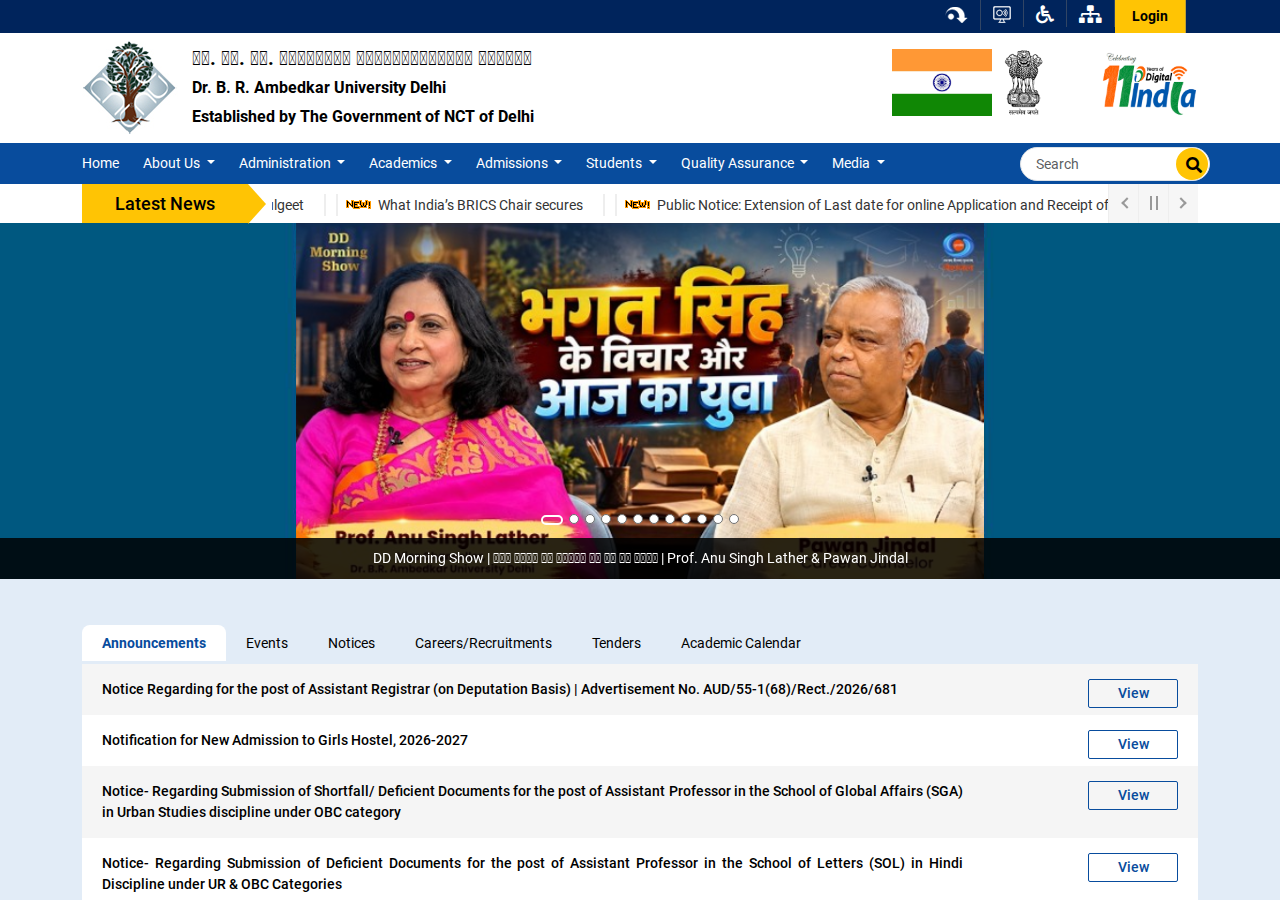Open the sitemap icon in top bar
The height and width of the screenshot is (900, 1280).
click(1090, 15)
